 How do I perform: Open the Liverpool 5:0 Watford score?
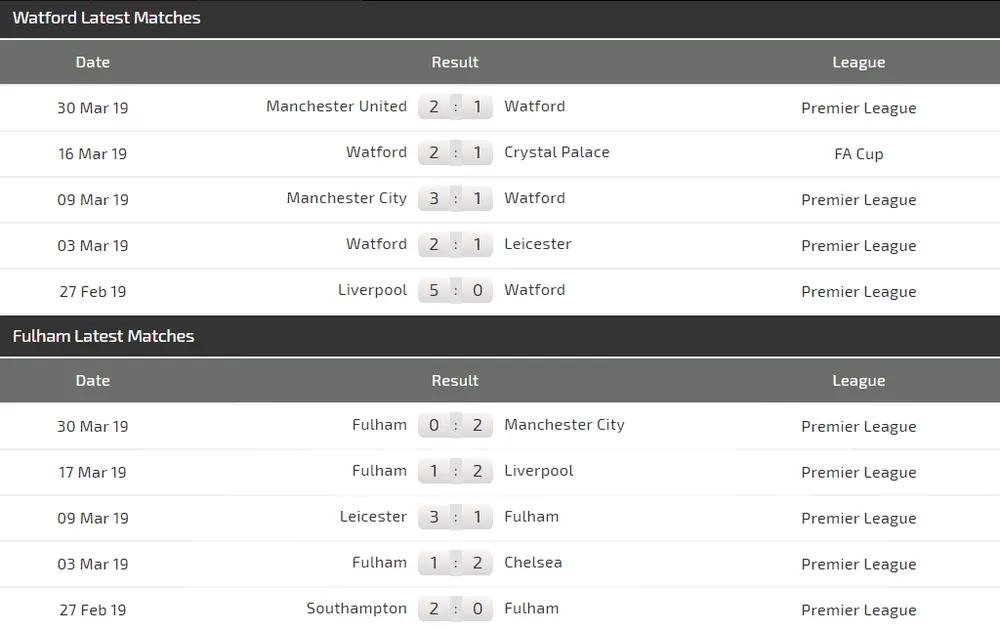click(x=455, y=291)
